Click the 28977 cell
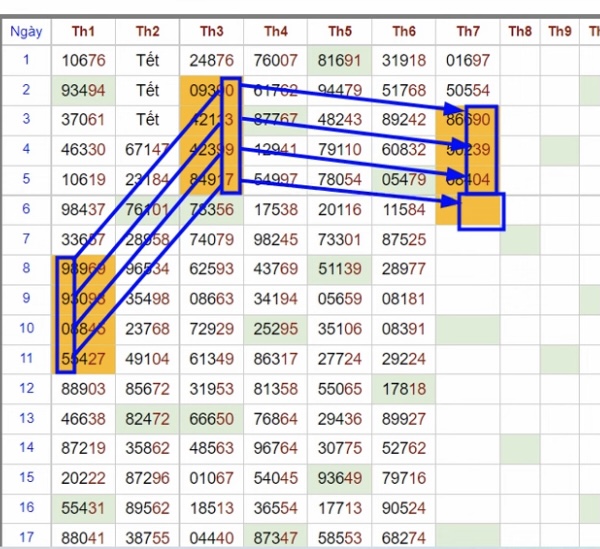 tap(404, 269)
